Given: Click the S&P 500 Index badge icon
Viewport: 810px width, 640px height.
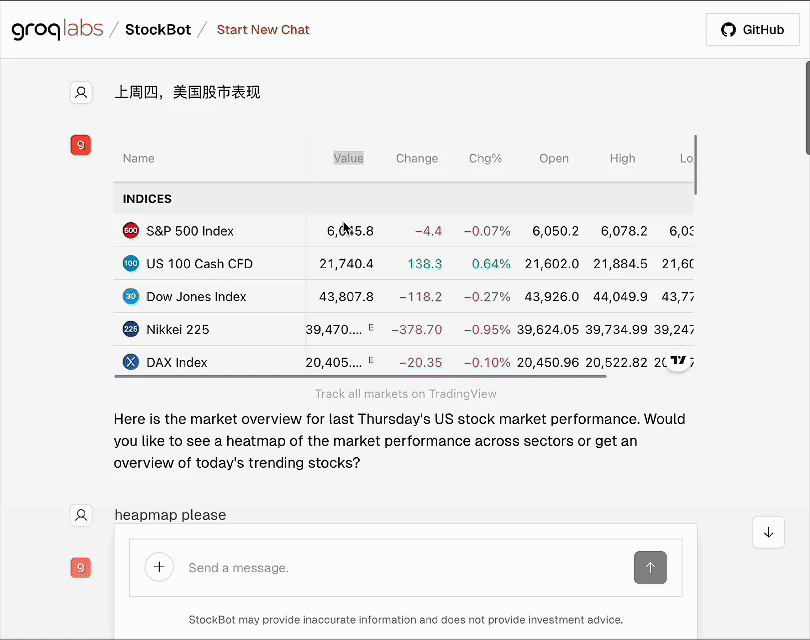Looking at the screenshot, I should [x=131, y=230].
